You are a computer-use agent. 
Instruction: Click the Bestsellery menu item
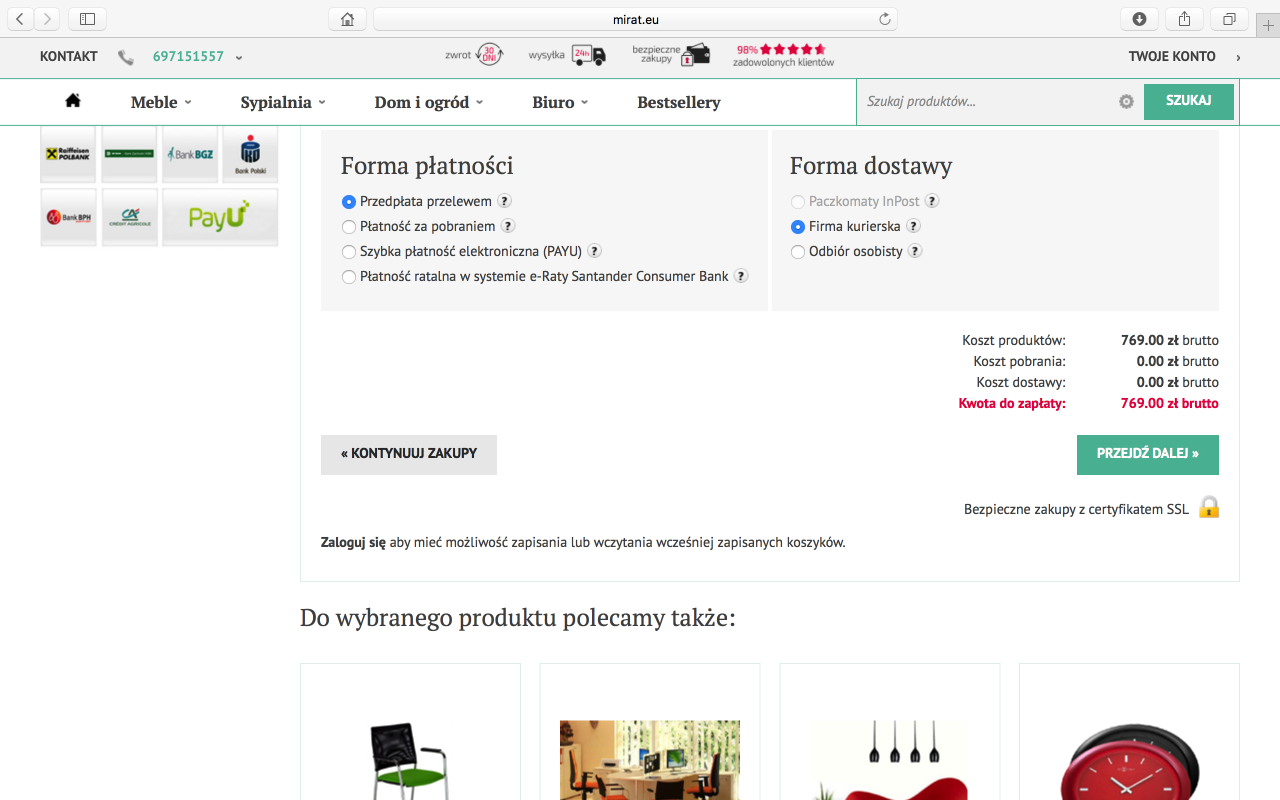pyautogui.click(x=679, y=101)
